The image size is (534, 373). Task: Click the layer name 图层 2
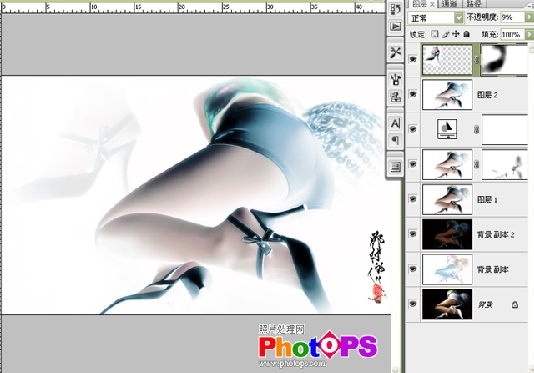(x=487, y=95)
